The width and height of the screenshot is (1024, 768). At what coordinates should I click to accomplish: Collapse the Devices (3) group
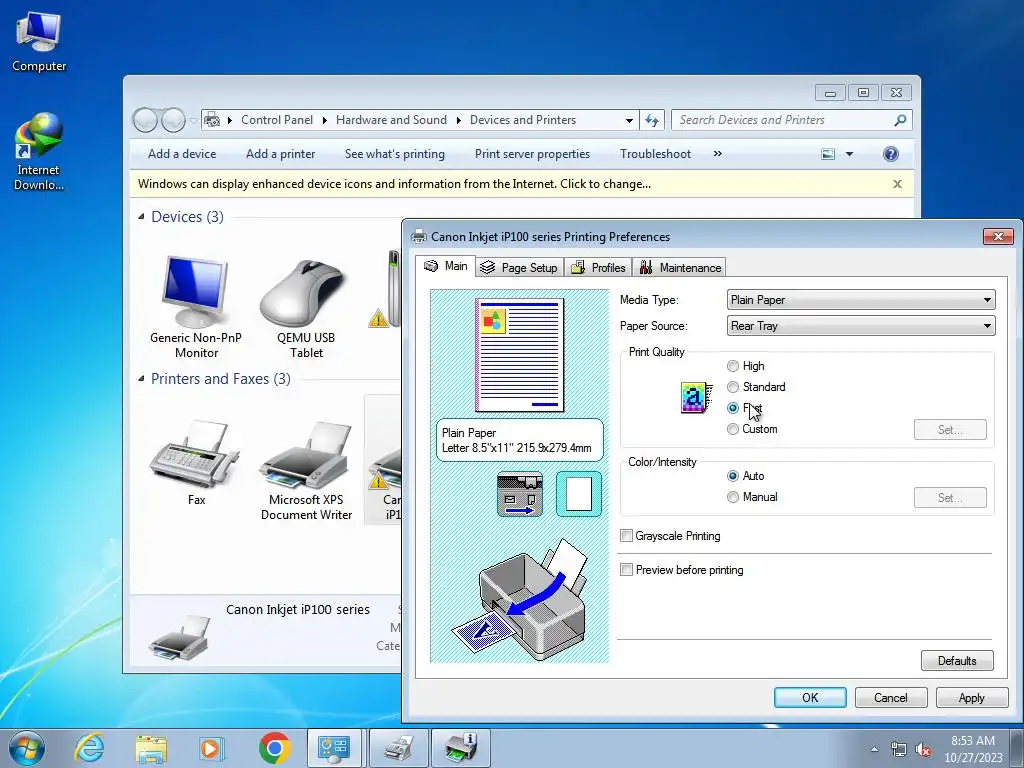pos(141,217)
